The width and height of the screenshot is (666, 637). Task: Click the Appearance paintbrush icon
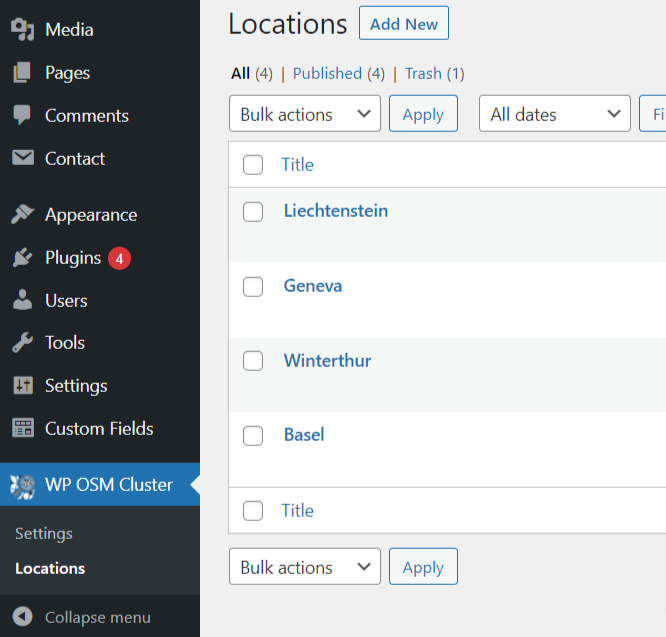(22, 215)
